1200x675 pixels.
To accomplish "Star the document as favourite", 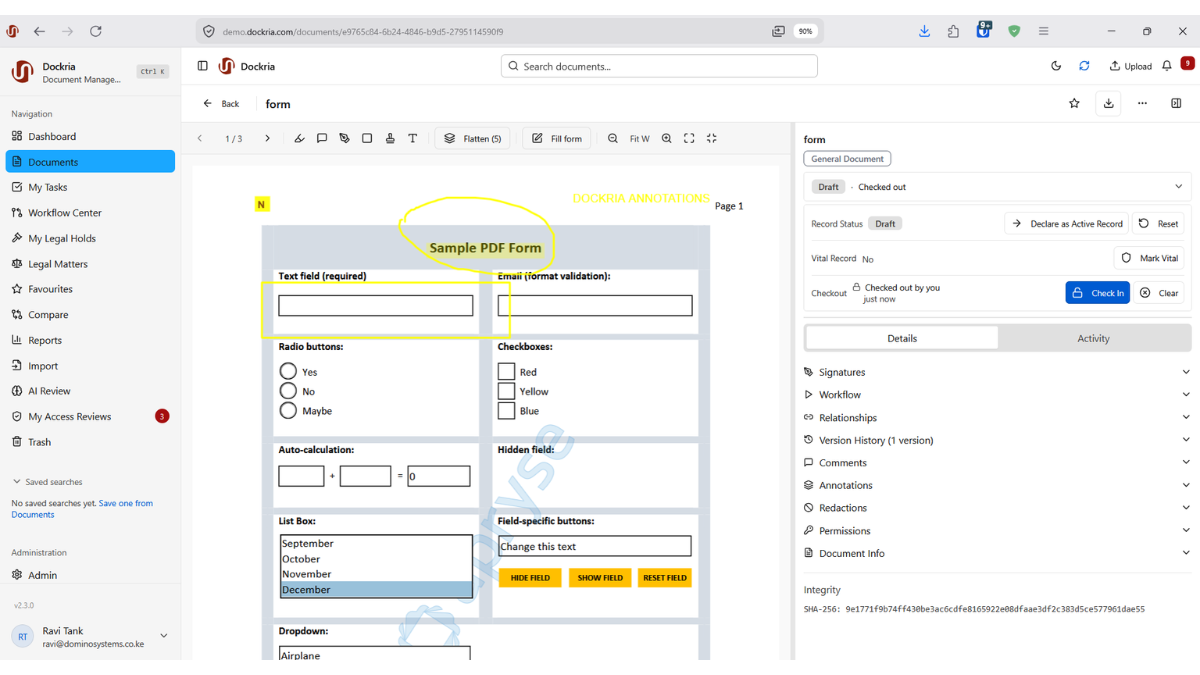I will pos(1074,103).
